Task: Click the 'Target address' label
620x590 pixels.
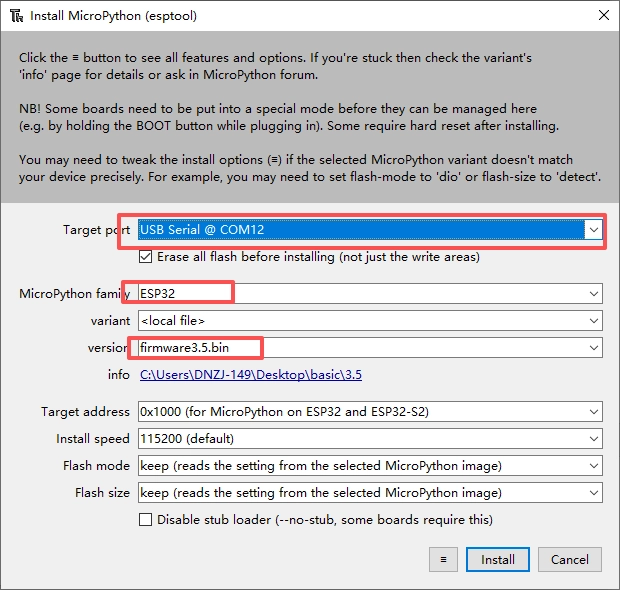Action: [85, 412]
